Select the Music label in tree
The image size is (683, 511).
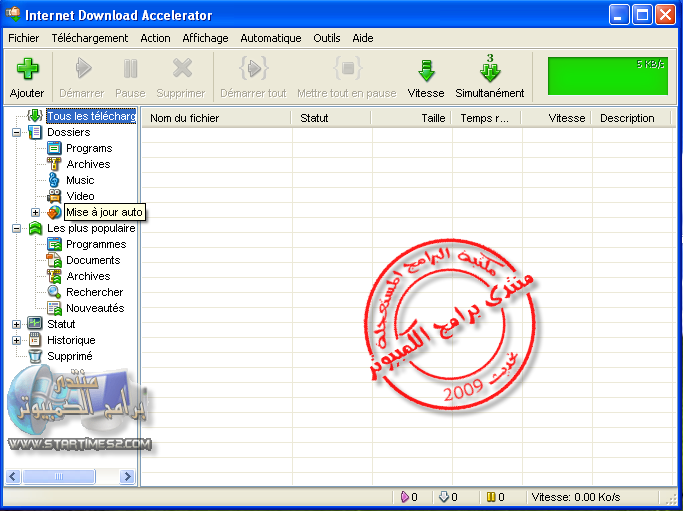[80, 180]
